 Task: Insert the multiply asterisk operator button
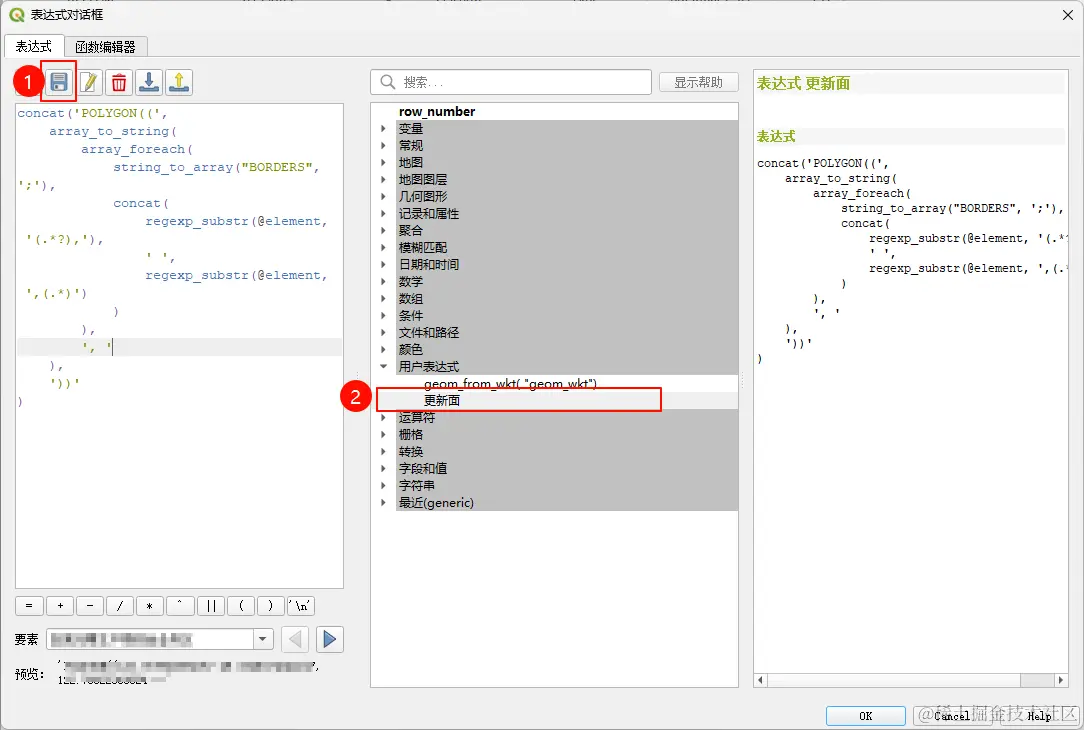coord(149,606)
